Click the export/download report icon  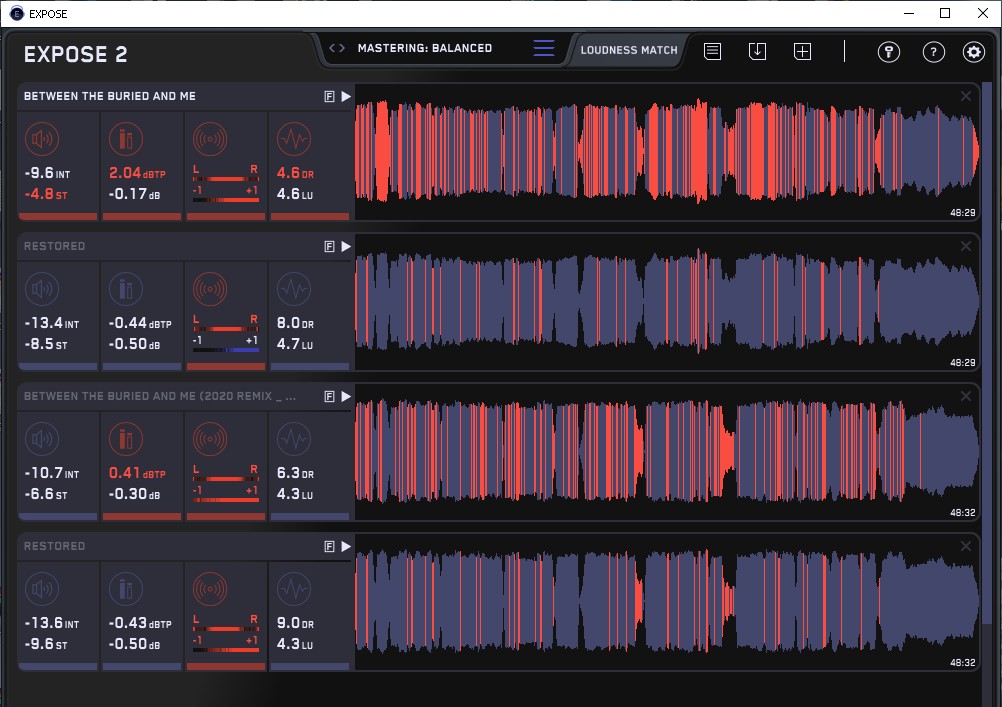(x=757, y=51)
